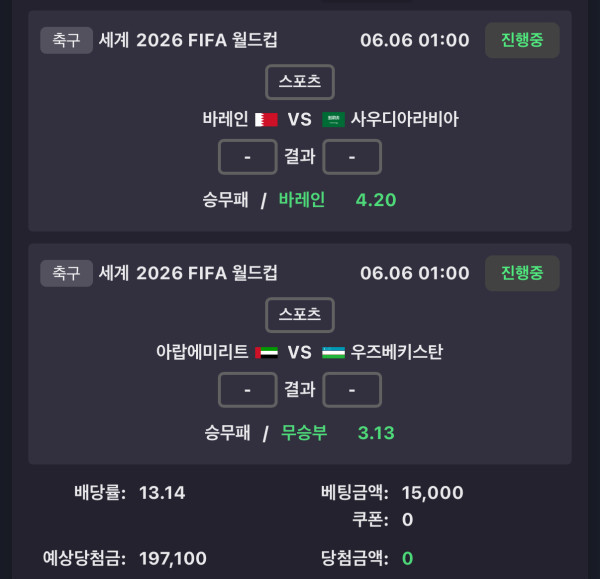Click 진행중 status on UAE match

click(522, 273)
